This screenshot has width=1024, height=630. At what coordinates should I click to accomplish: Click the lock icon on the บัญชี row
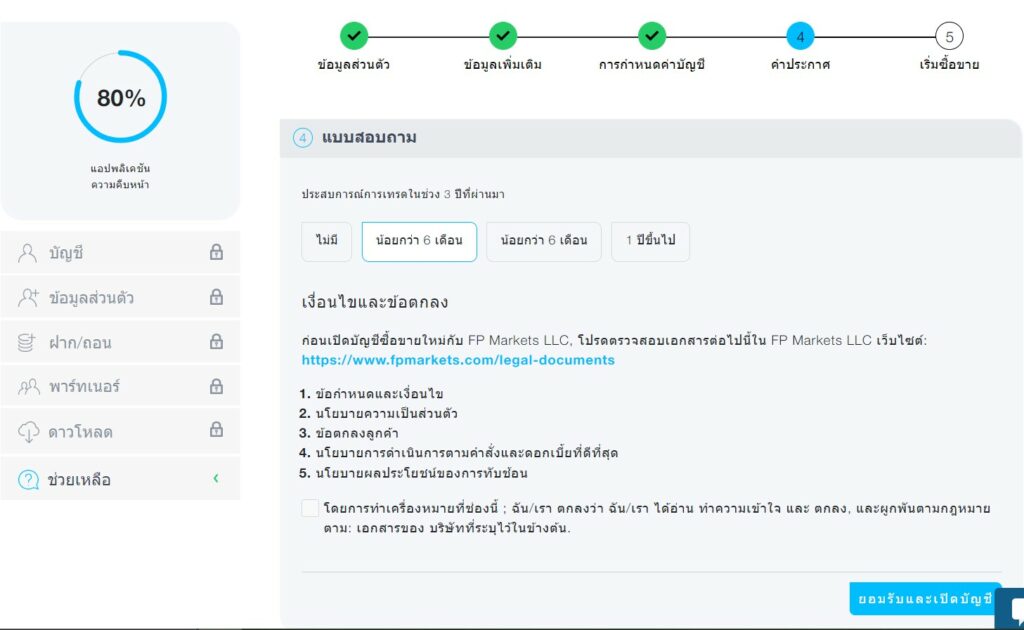pos(216,253)
